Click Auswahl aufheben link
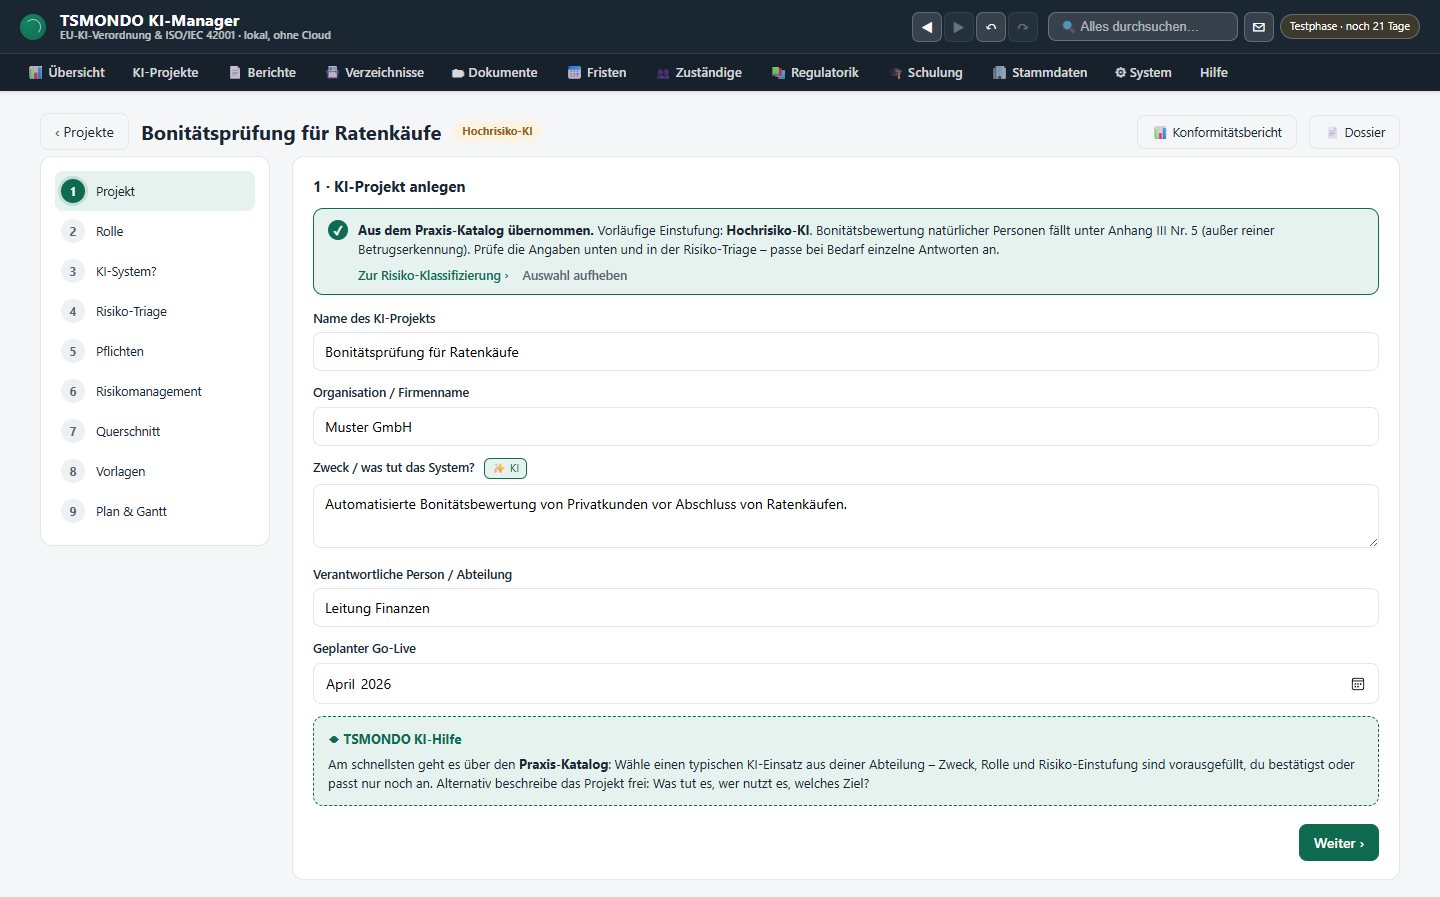The image size is (1440, 897). point(575,275)
